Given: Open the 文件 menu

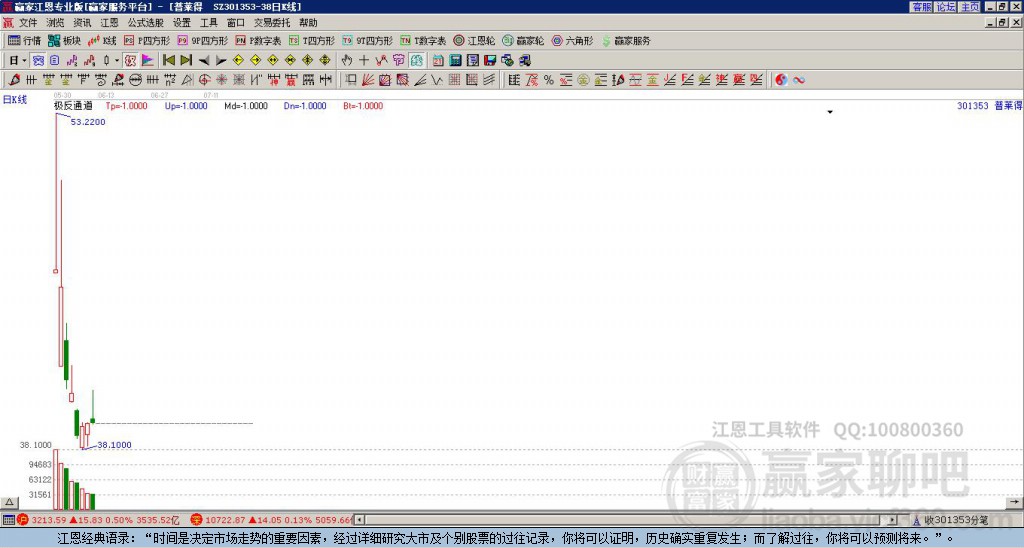Looking at the screenshot, I should [x=28, y=23].
